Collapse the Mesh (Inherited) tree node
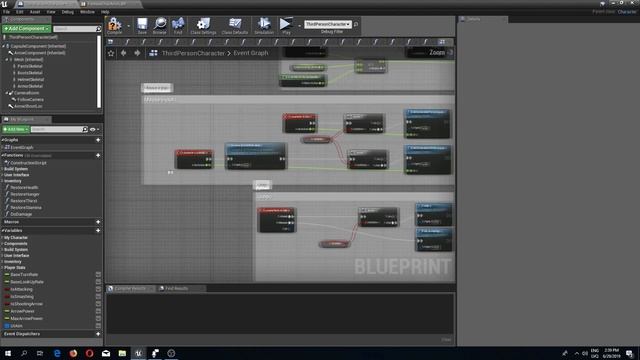The width and height of the screenshot is (640, 360). [6, 60]
